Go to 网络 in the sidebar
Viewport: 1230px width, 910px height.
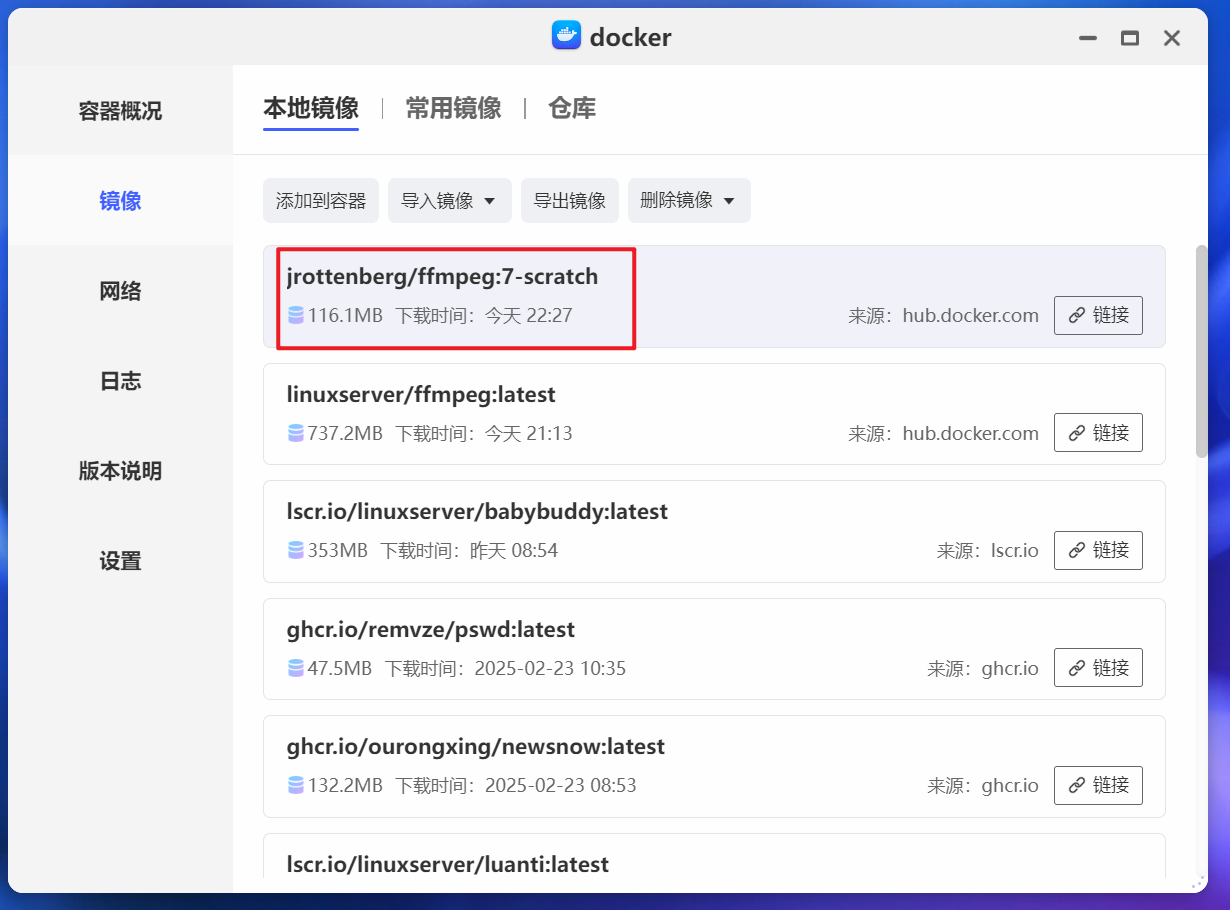[x=120, y=291]
